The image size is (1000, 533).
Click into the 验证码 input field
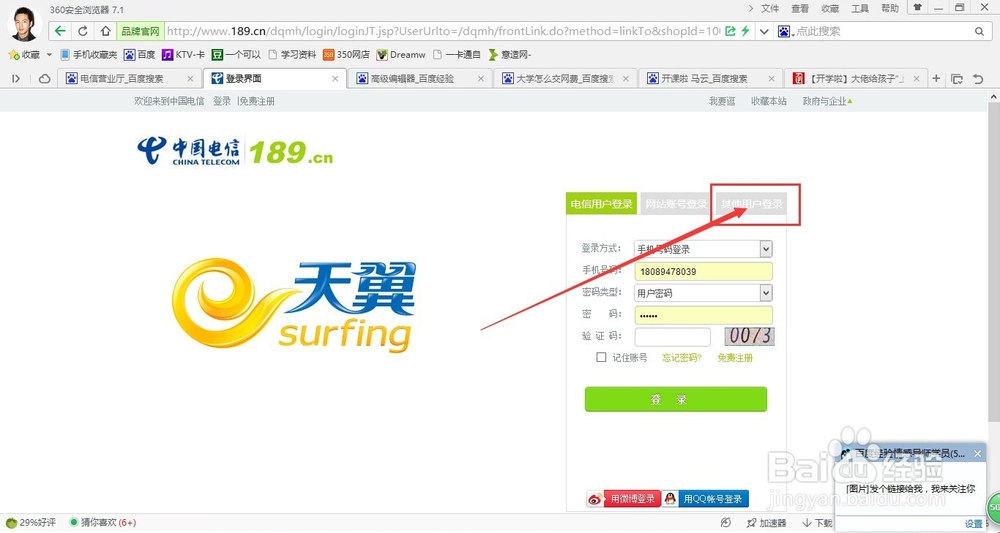pos(672,337)
